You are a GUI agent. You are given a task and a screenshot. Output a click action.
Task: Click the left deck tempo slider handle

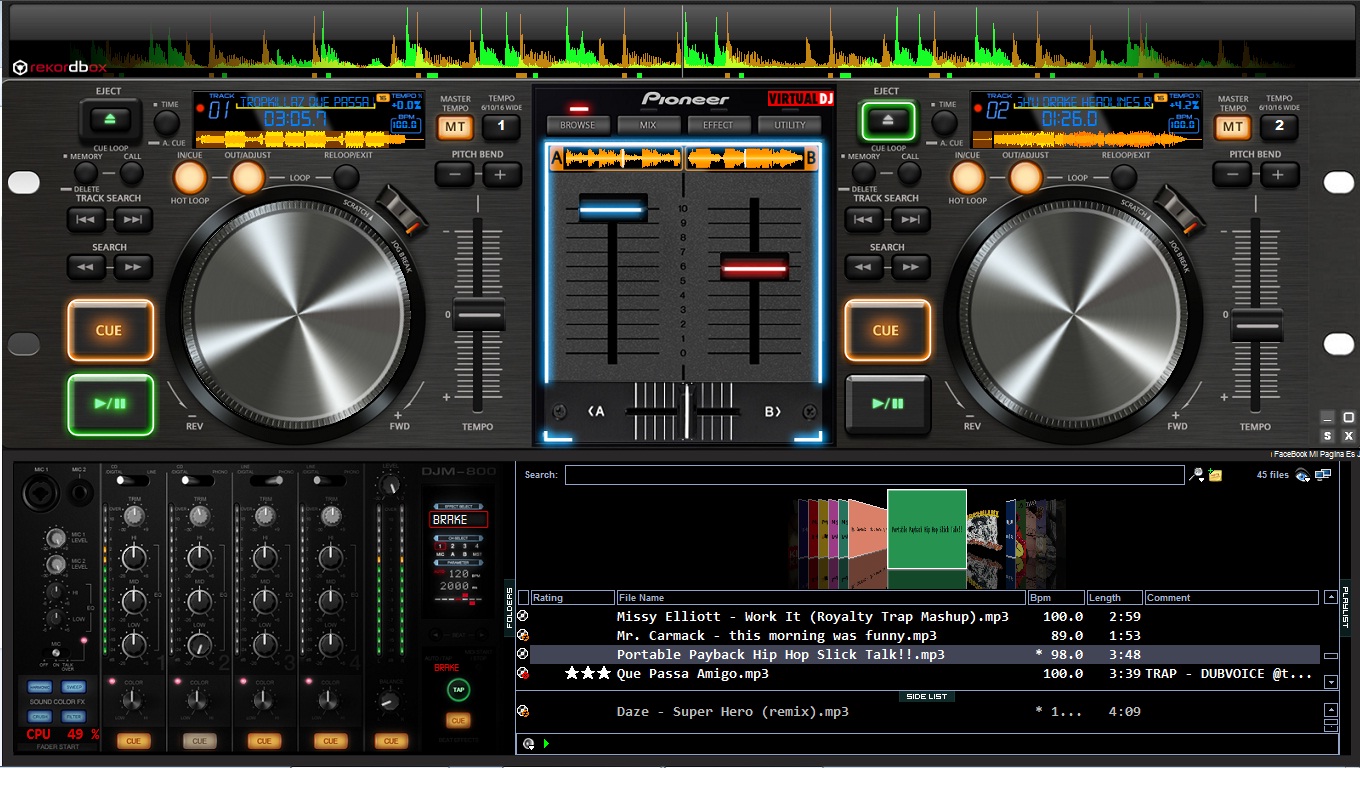[479, 314]
